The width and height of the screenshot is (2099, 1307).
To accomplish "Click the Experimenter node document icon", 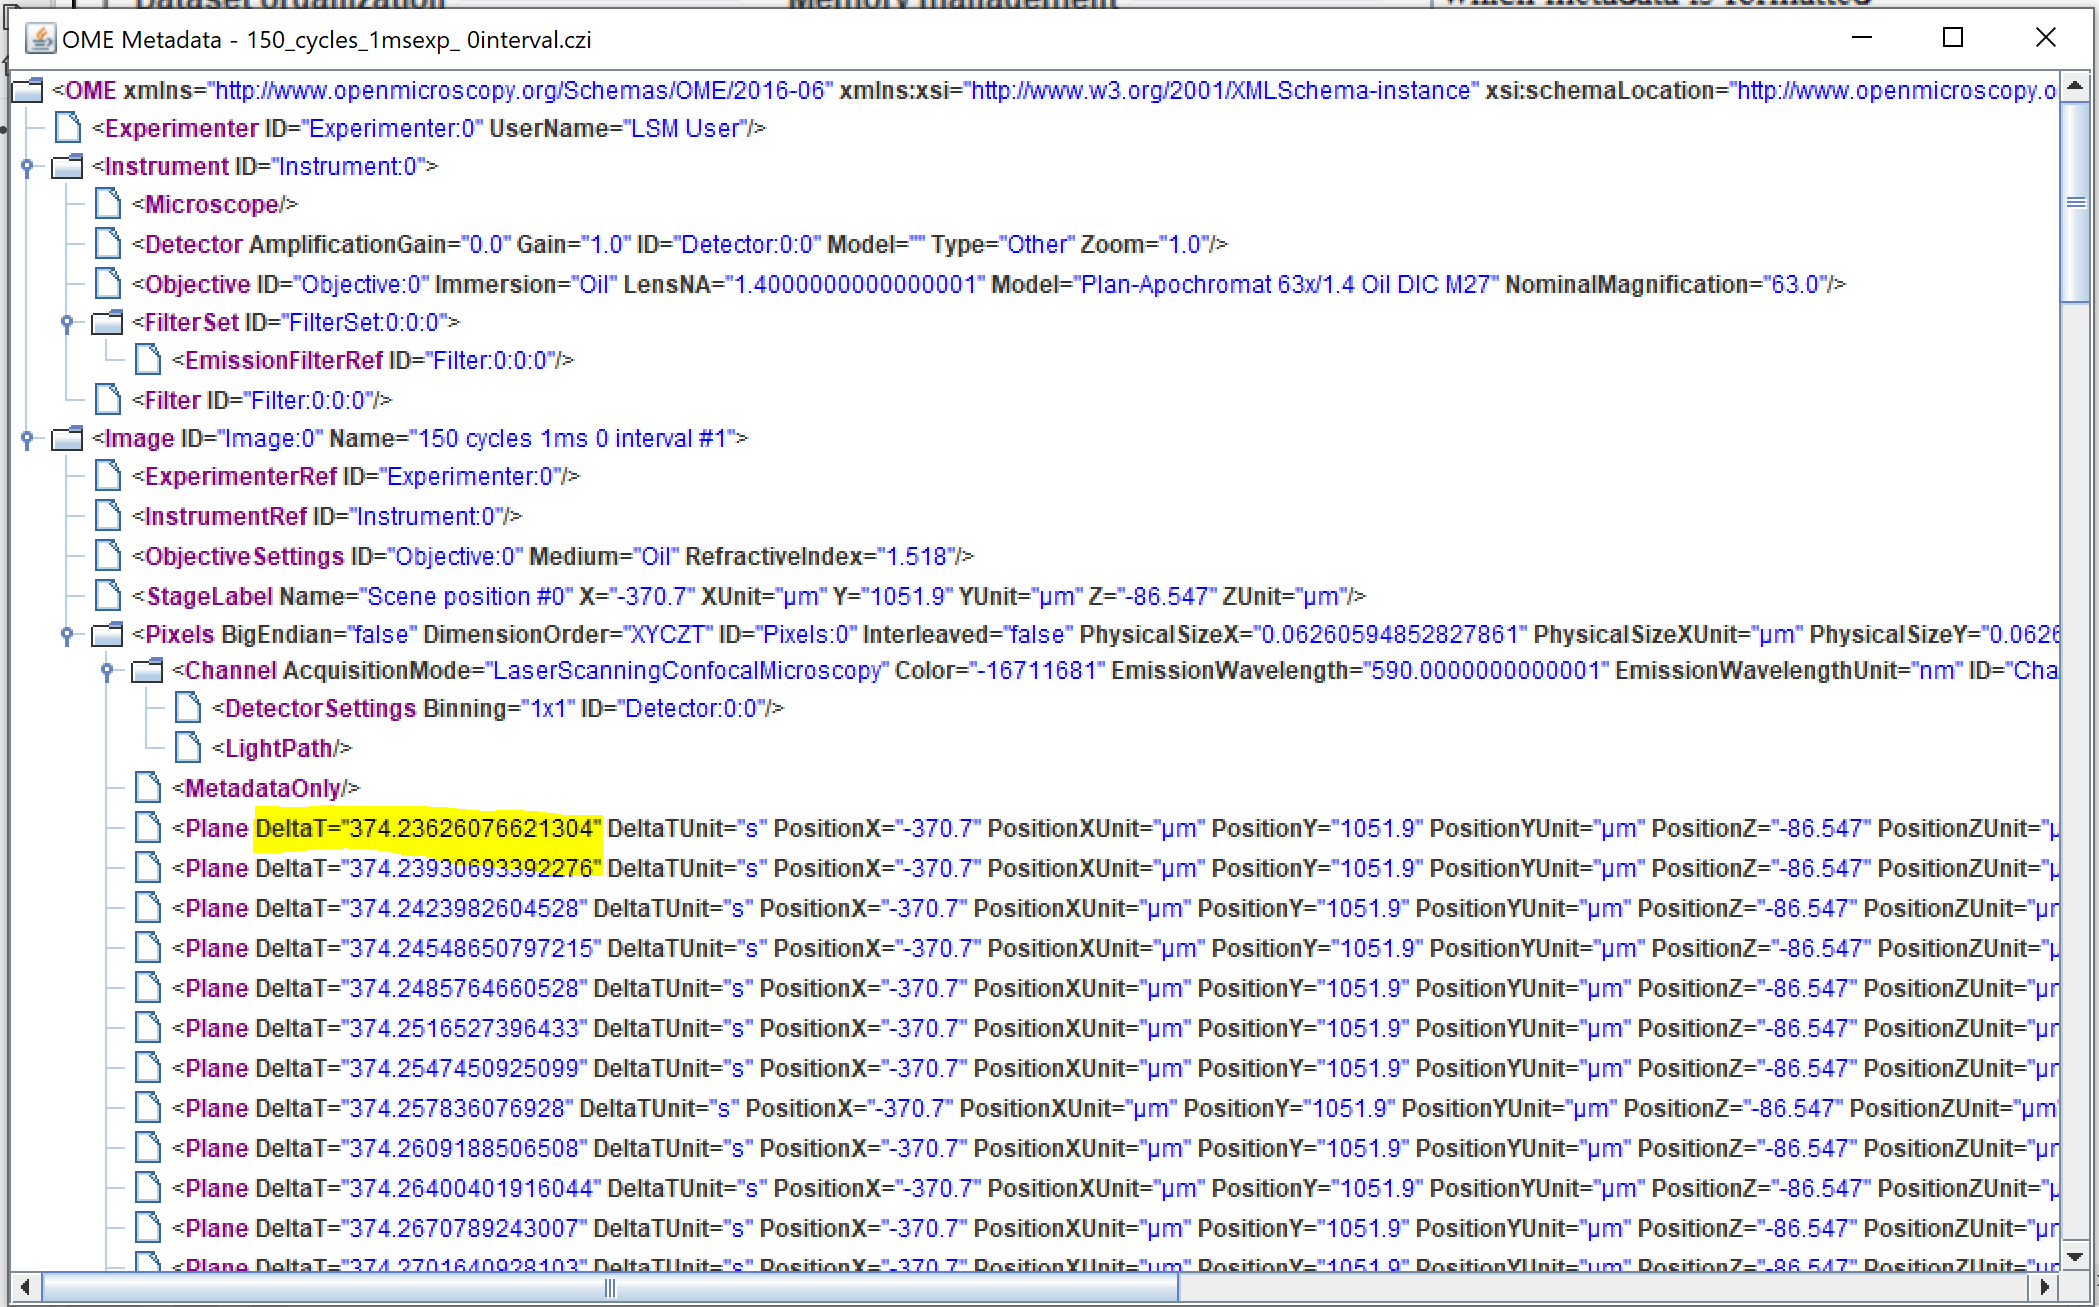I will point(68,128).
